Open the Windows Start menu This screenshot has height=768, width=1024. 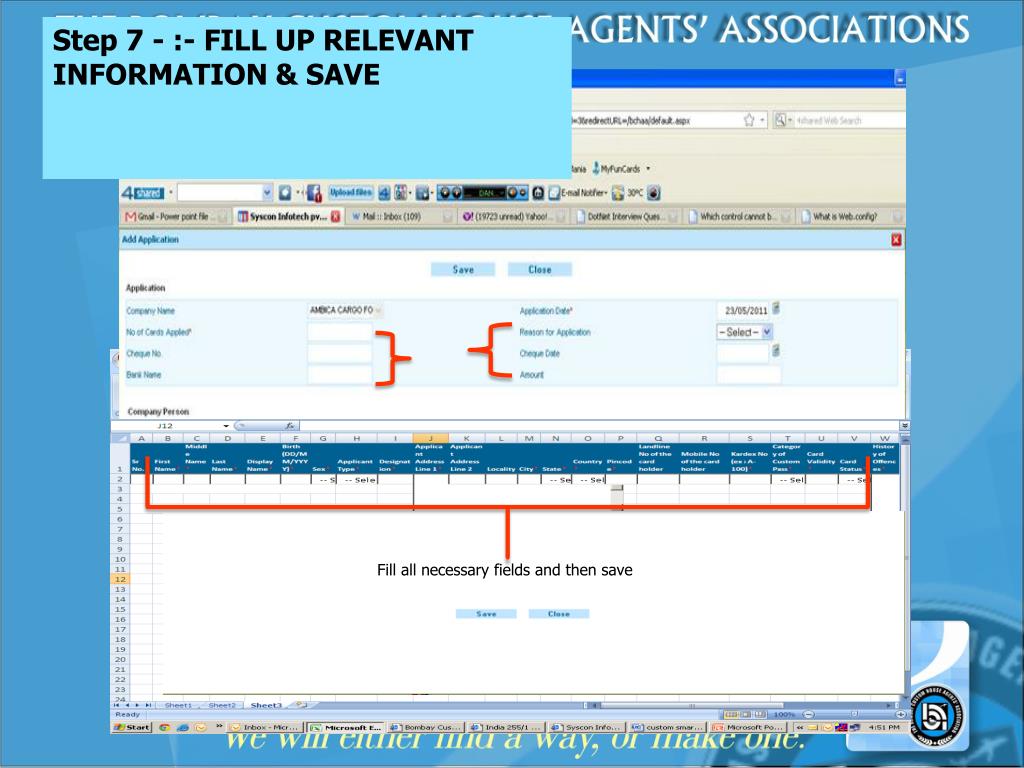pos(133,727)
